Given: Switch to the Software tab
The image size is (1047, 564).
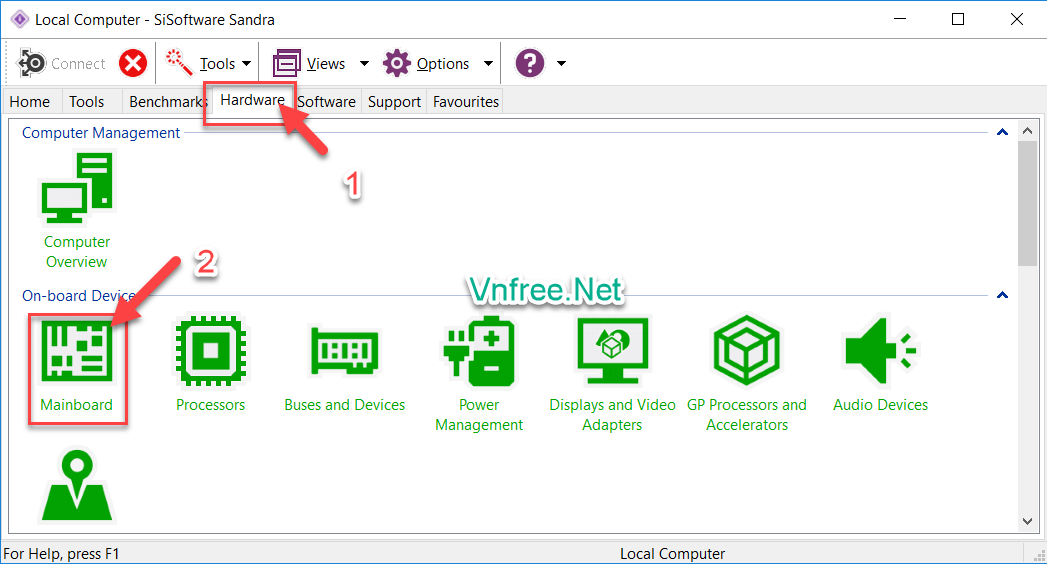Looking at the screenshot, I should 326,102.
